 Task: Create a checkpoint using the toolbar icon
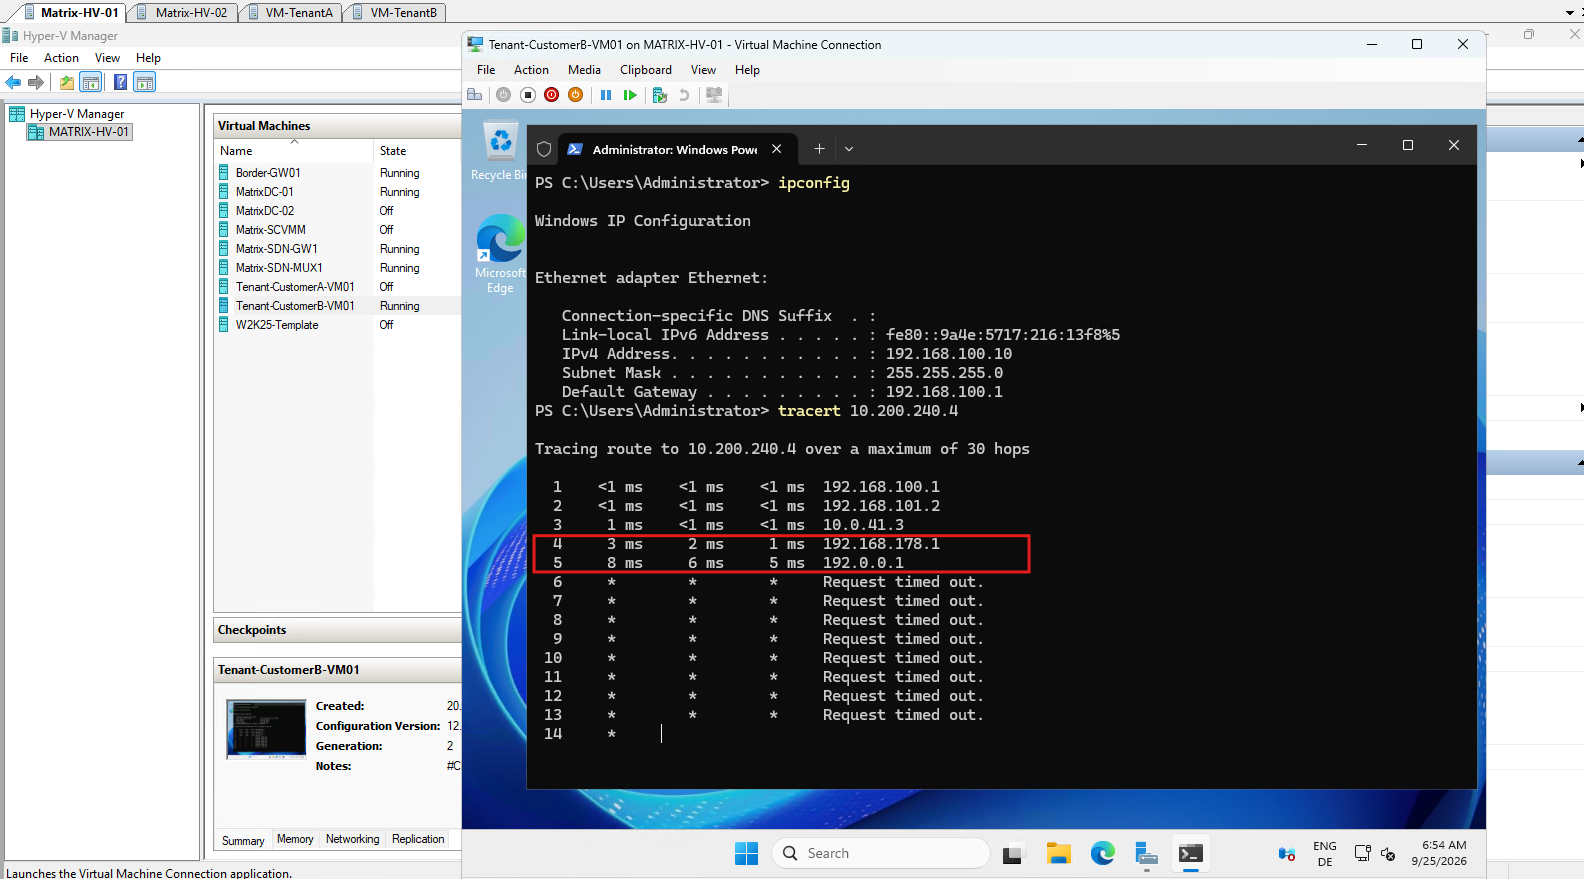coord(660,95)
